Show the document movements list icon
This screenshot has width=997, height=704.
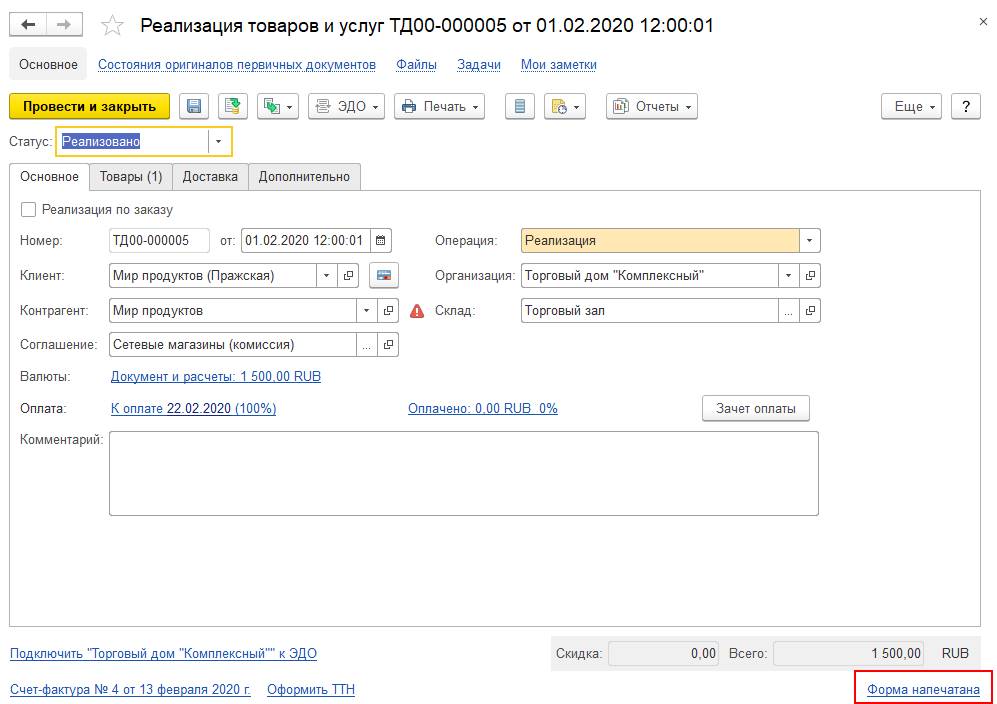tap(519, 106)
